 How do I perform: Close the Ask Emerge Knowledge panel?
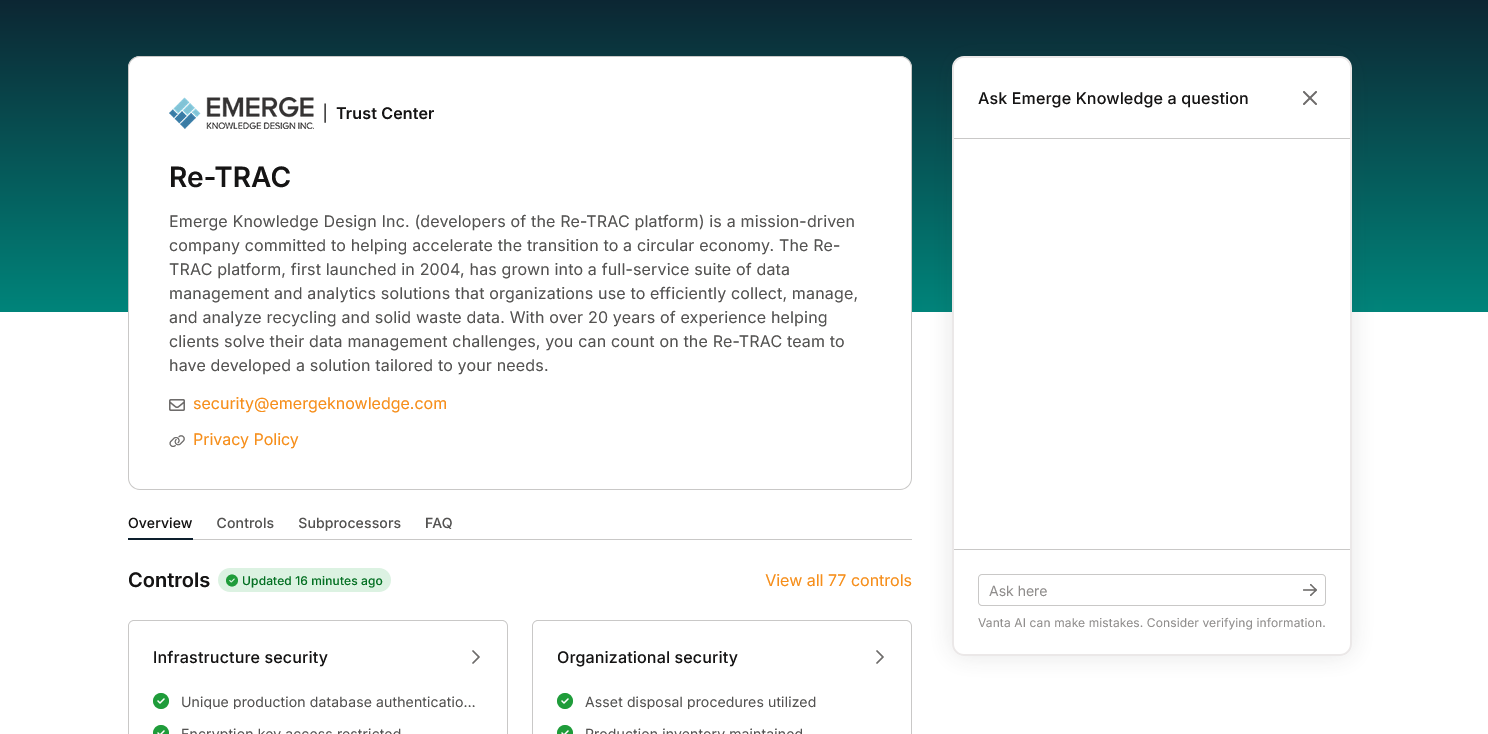click(1310, 98)
